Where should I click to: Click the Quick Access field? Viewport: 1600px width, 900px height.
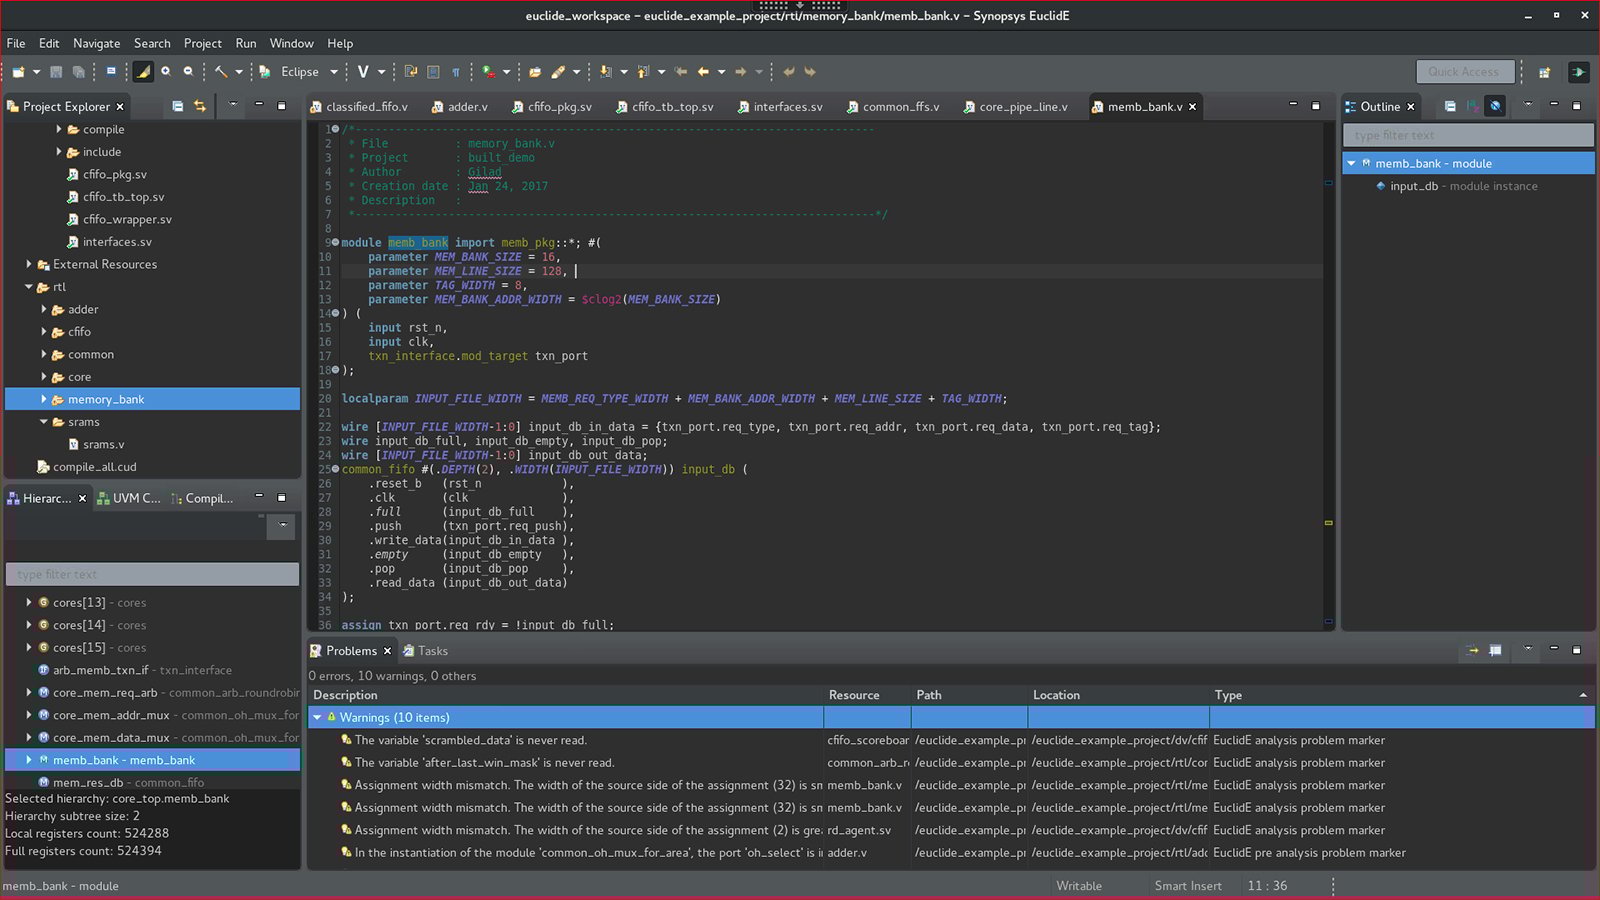pos(1464,72)
